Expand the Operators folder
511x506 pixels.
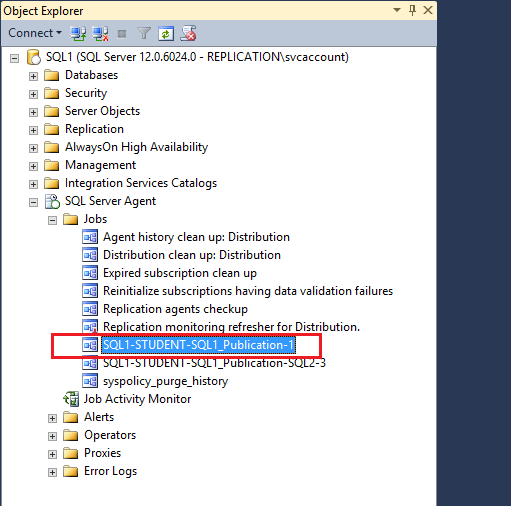[x=52, y=436]
